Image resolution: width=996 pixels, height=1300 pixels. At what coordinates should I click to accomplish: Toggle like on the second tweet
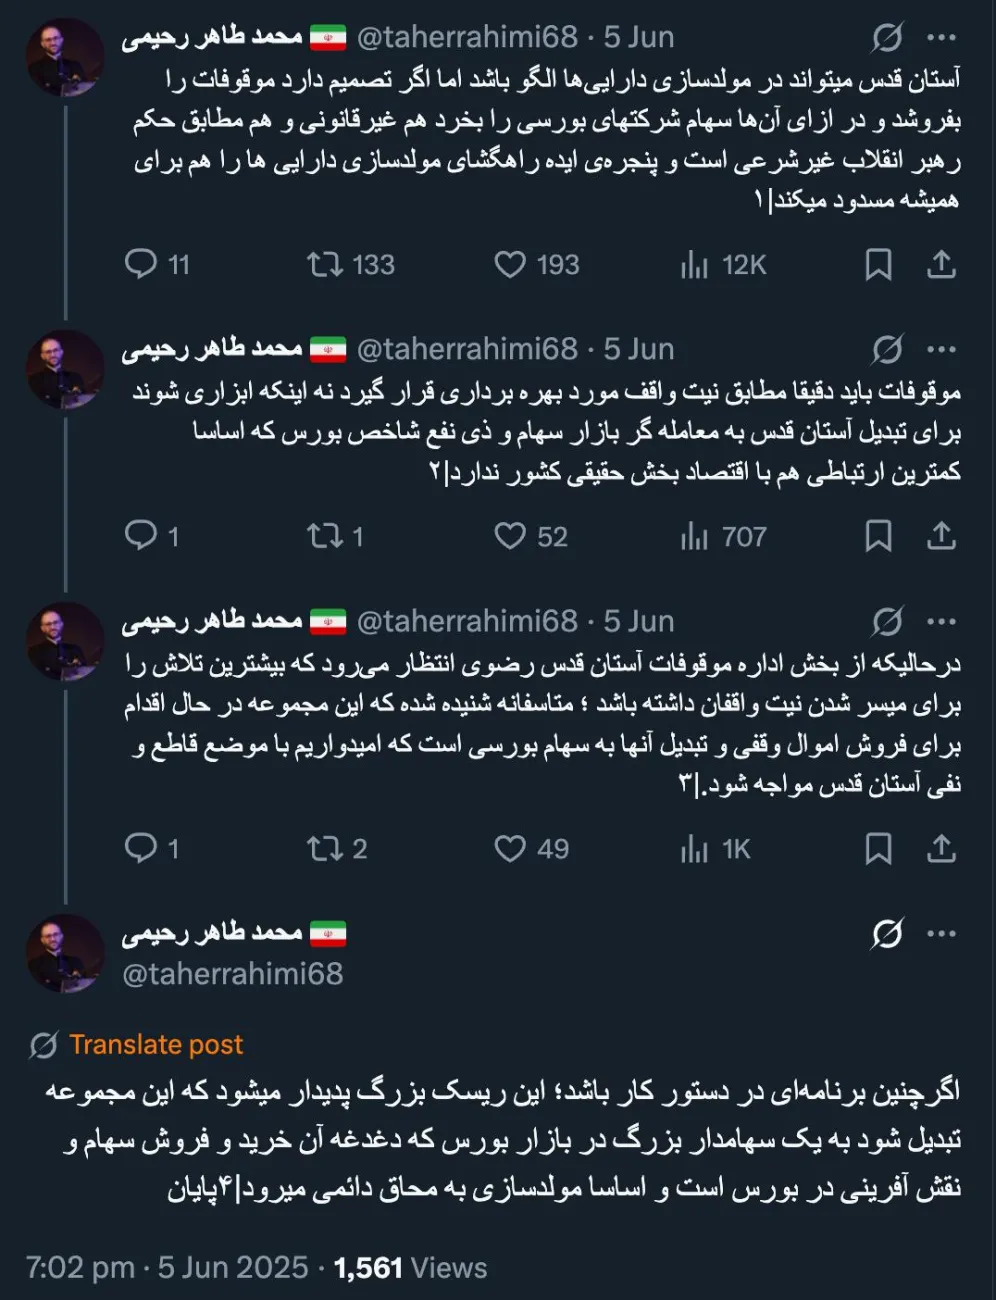(x=513, y=536)
